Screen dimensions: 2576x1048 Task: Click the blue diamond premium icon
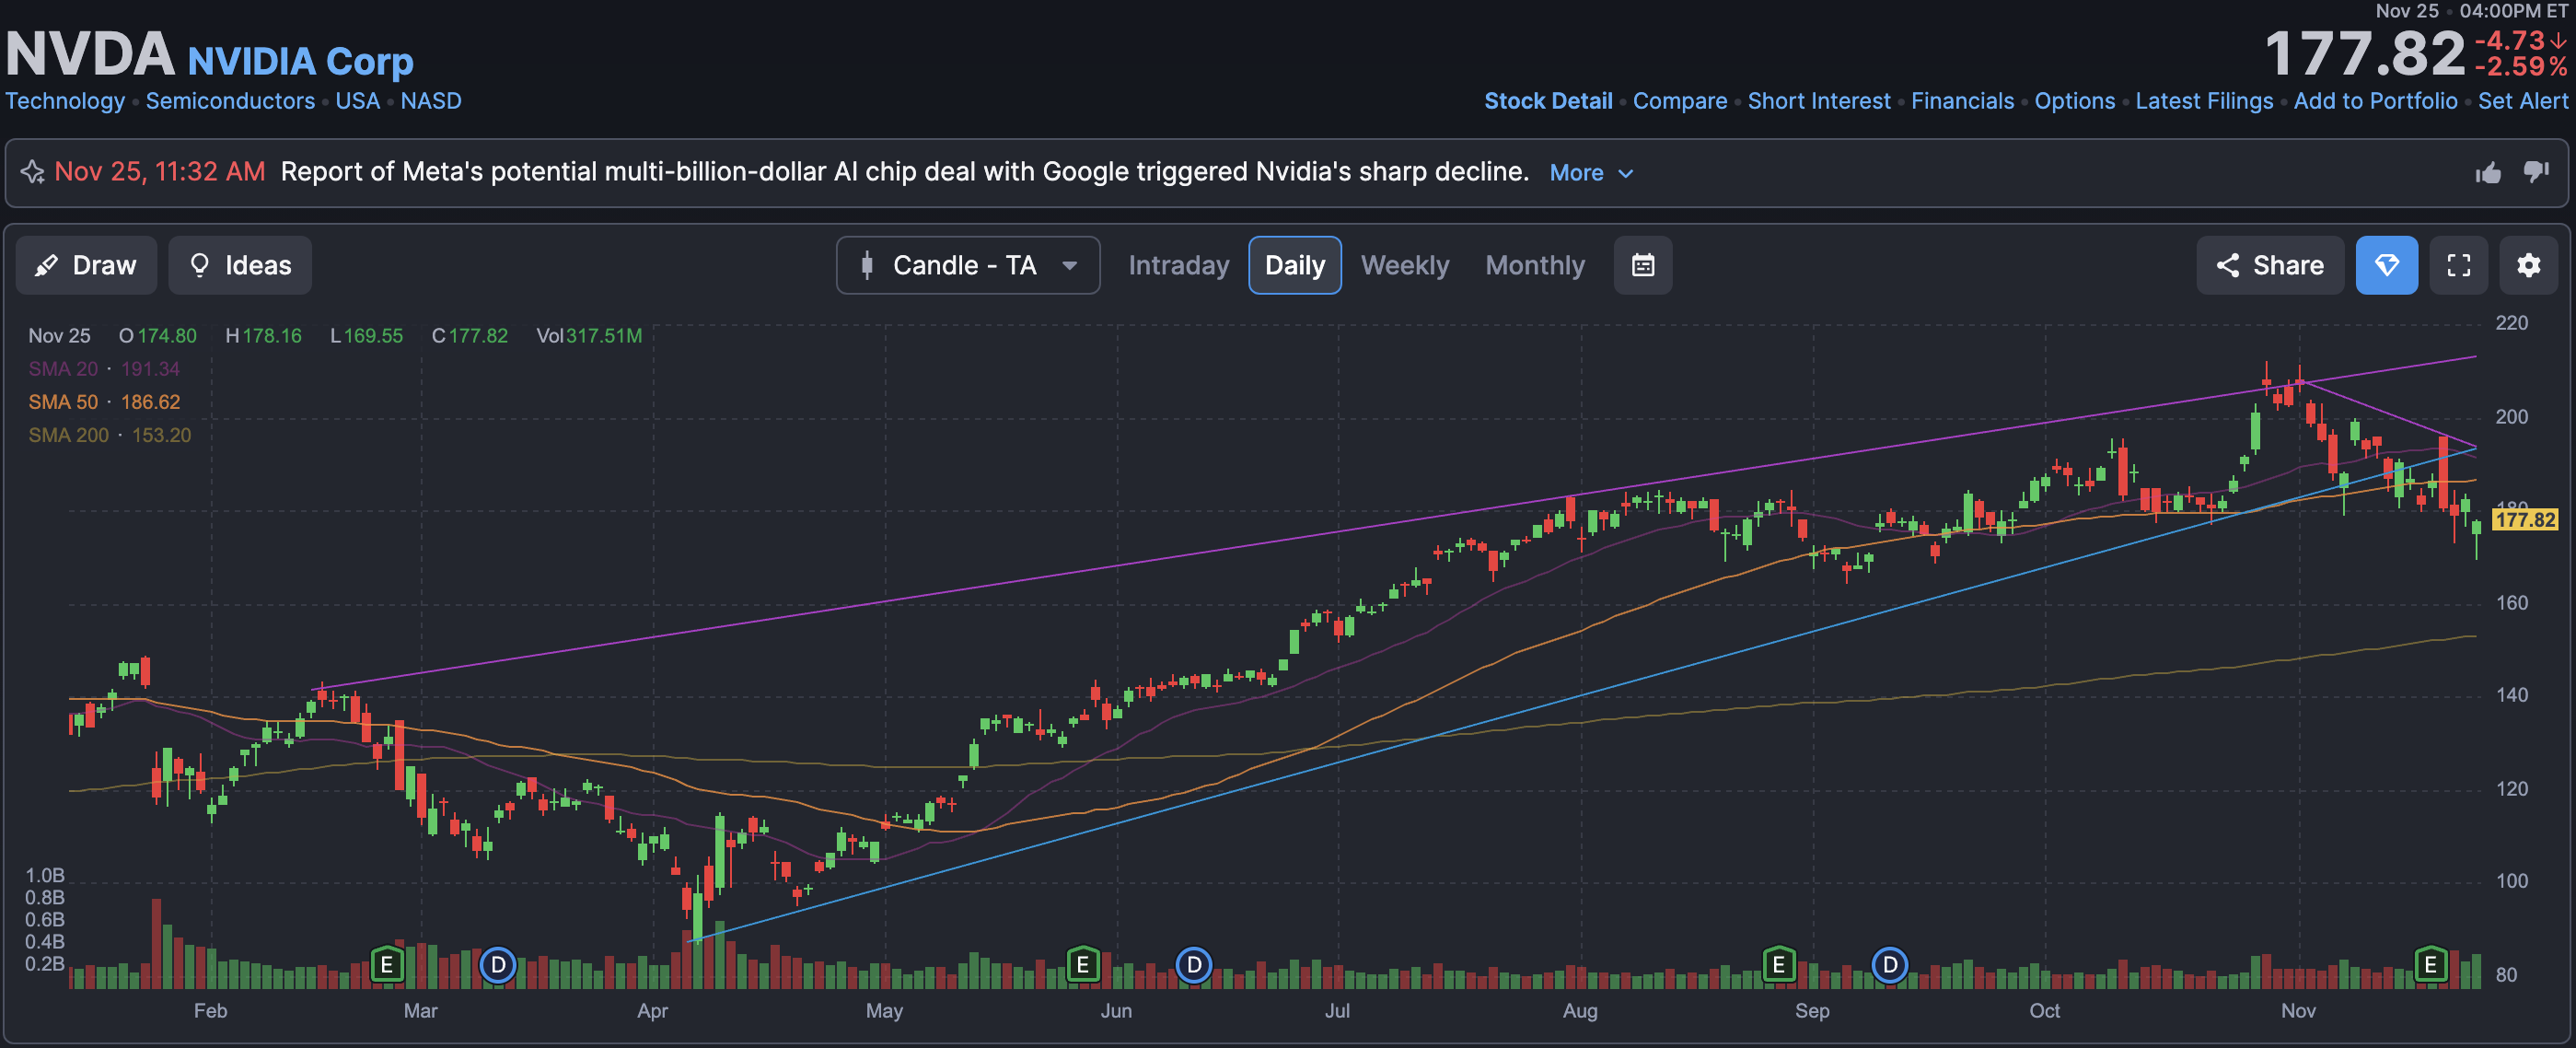(x=2386, y=265)
